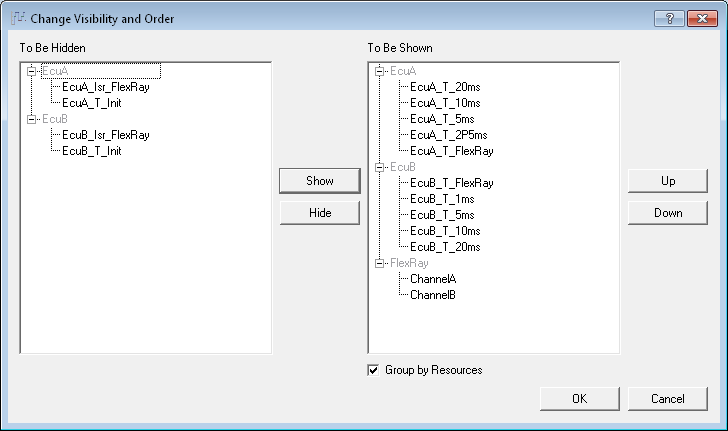Click the Hide button

click(320, 213)
